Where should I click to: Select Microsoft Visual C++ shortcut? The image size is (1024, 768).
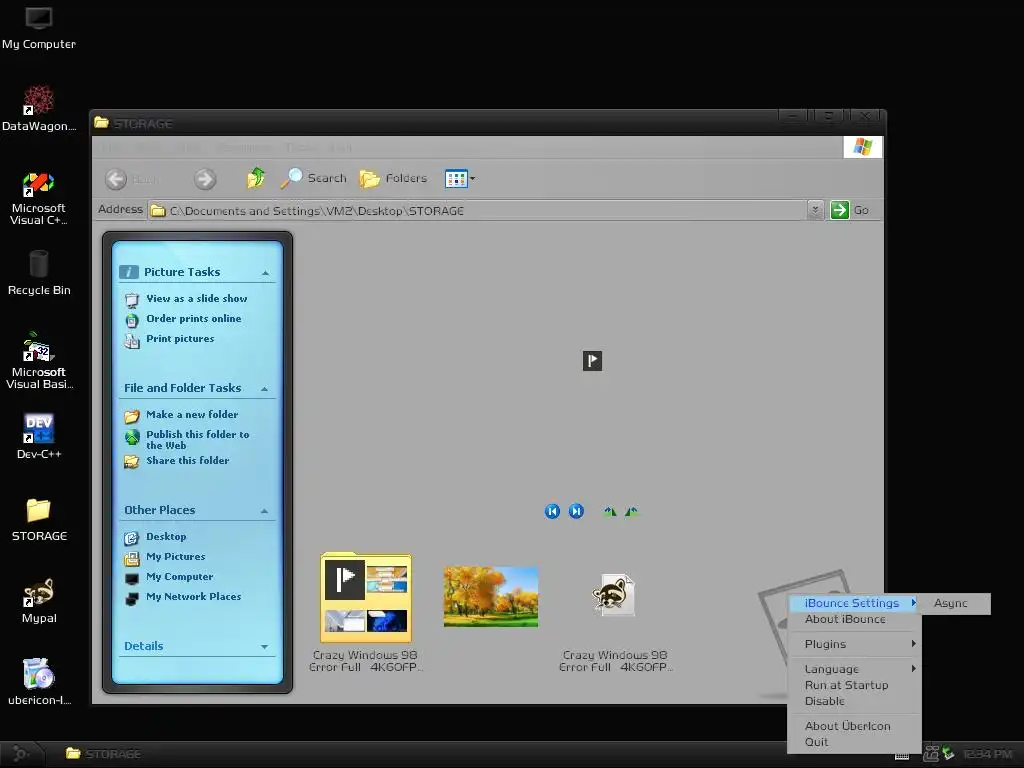tap(39, 198)
